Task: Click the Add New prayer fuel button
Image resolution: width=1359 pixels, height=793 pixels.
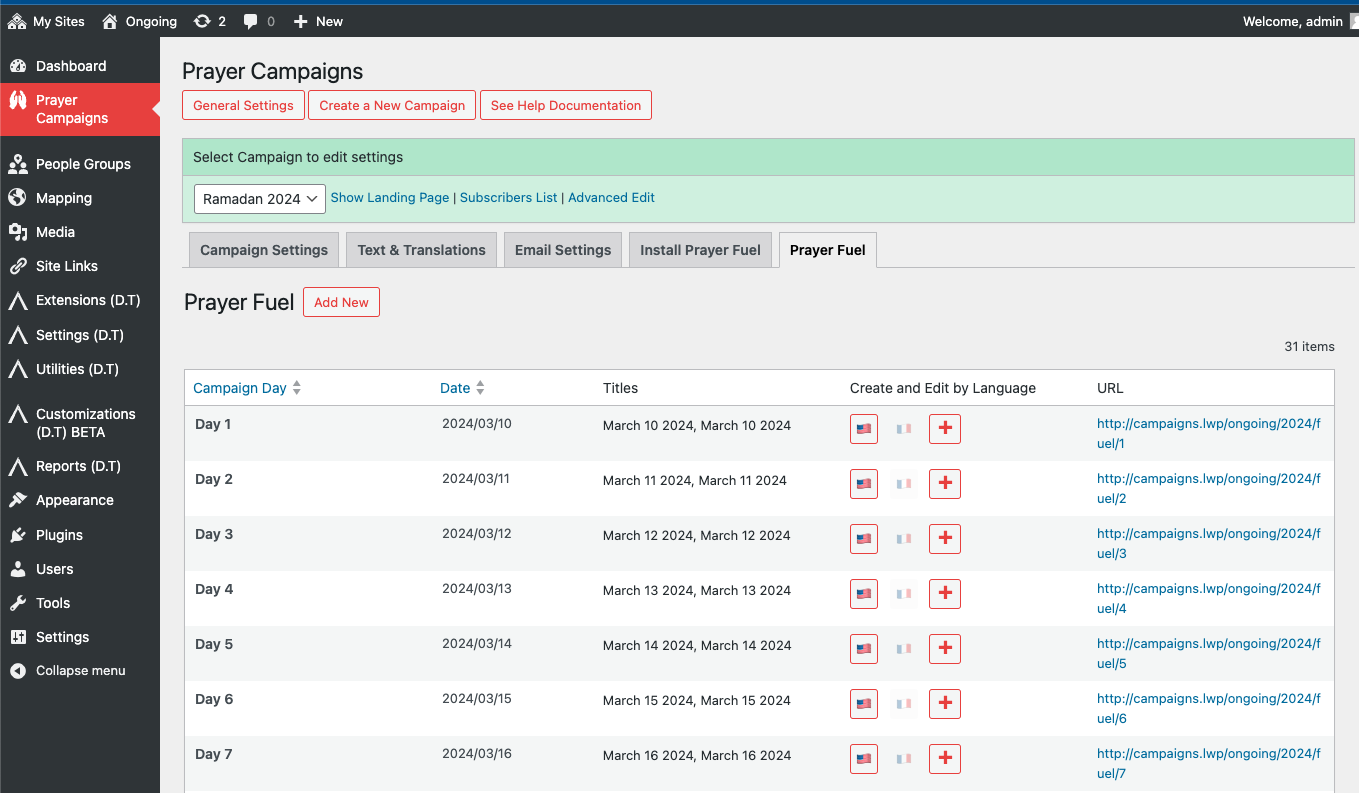Action: (341, 302)
